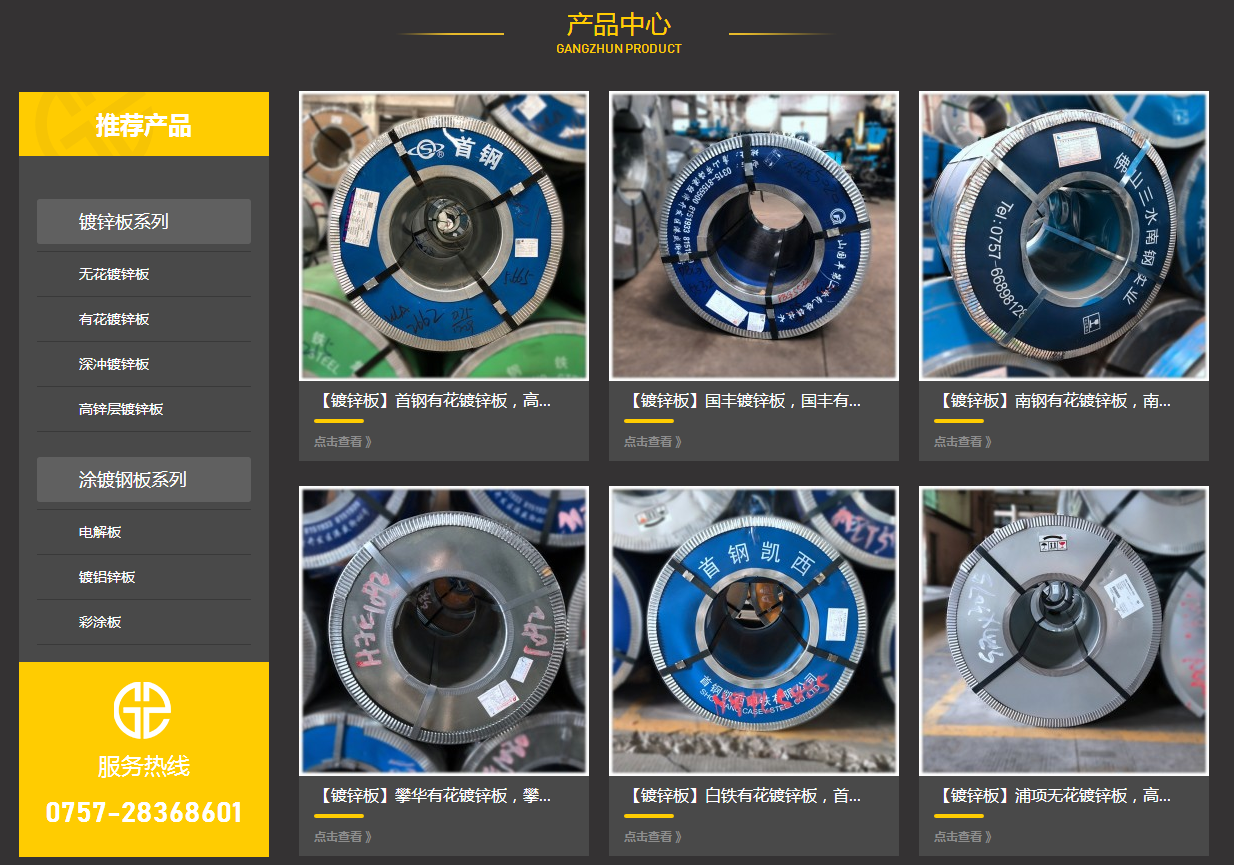The height and width of the screenshot is (865, 1234).
Task: Open the 攀华 silver coil product image
Action: (444, 631)
